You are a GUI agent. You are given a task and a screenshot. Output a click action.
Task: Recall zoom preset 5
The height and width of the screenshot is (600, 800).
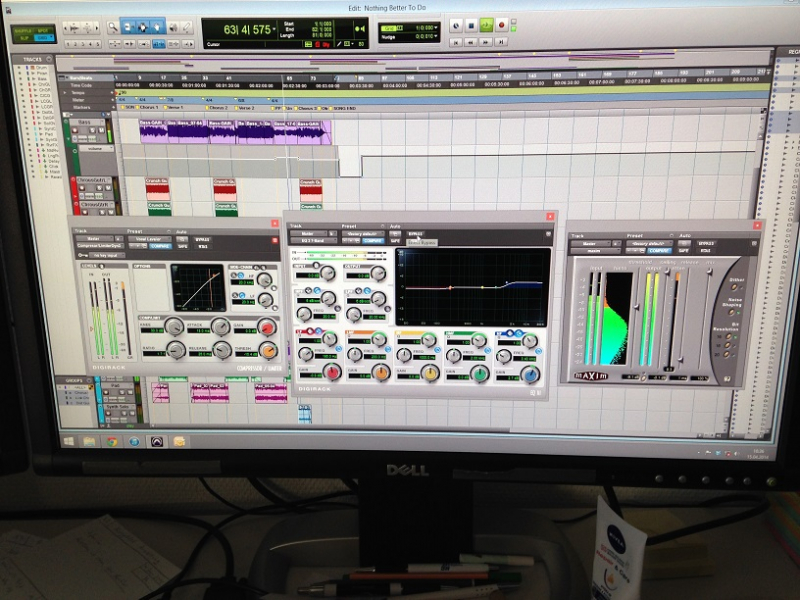point(97,44)
